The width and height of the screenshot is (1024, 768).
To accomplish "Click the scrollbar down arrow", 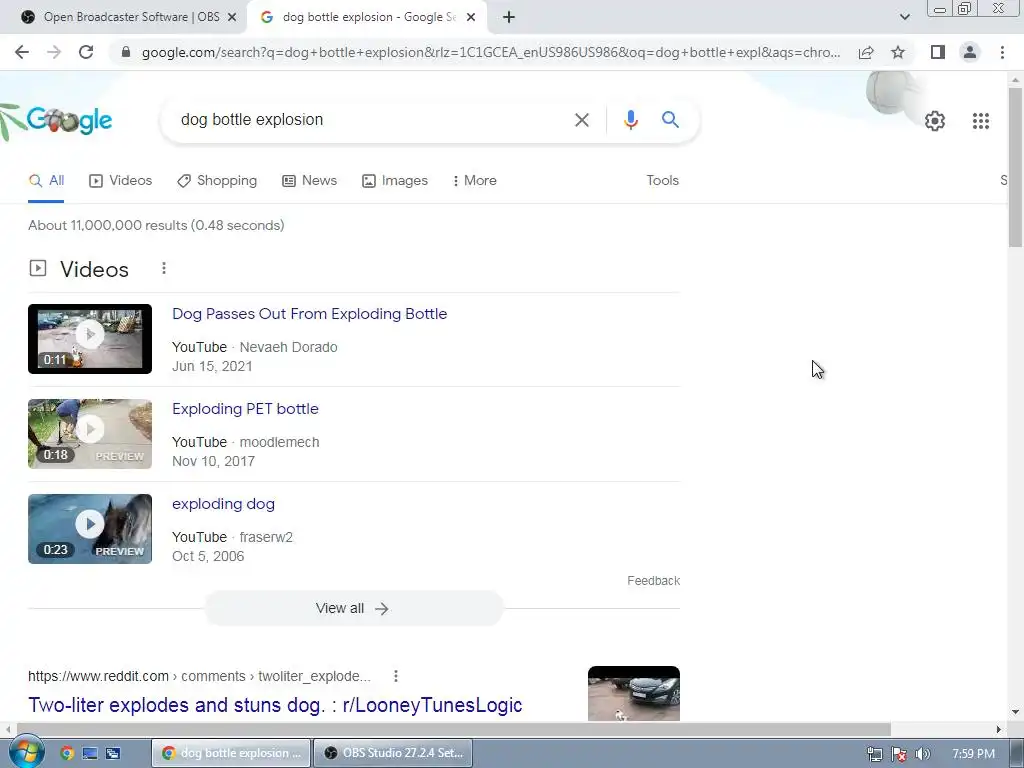I will click(x=1015, y=712).
